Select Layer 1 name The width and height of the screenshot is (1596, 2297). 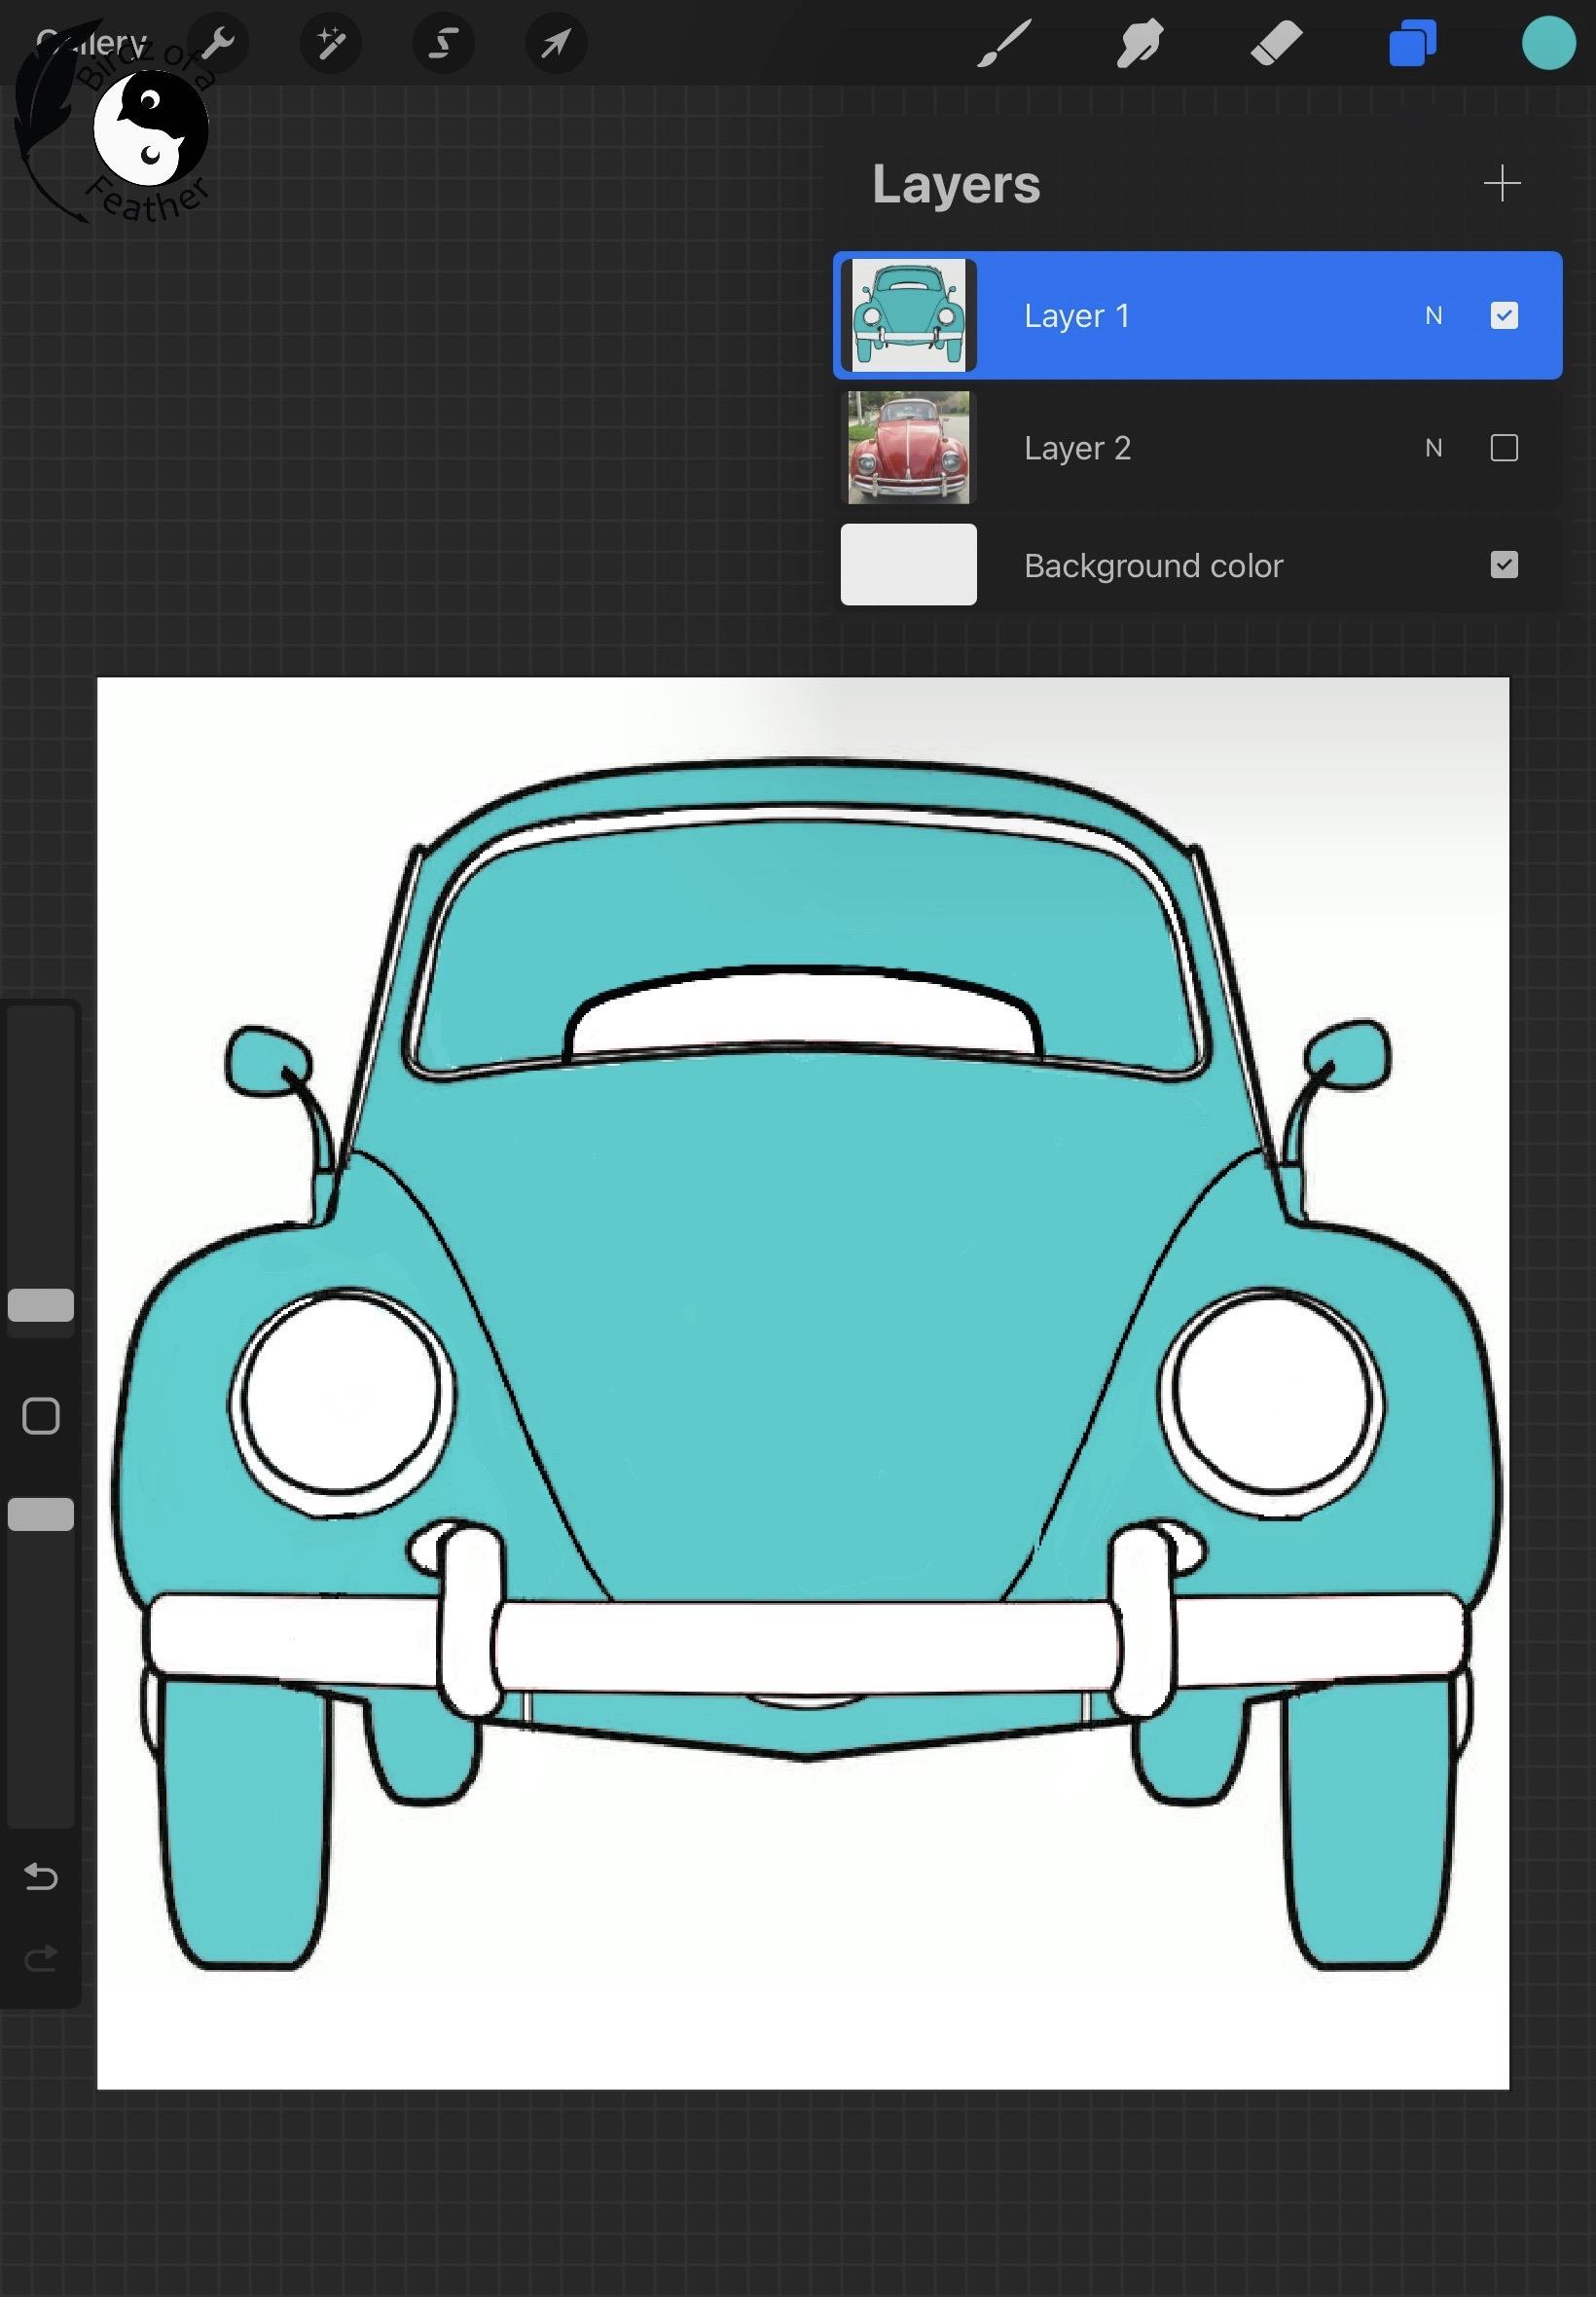1076,316
